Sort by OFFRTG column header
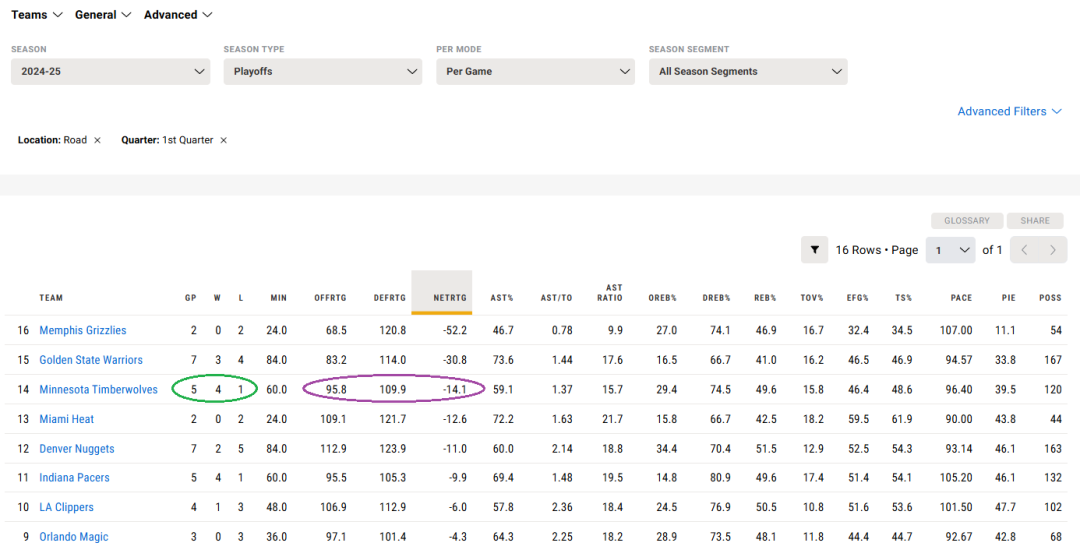 [x=331, y=298]
